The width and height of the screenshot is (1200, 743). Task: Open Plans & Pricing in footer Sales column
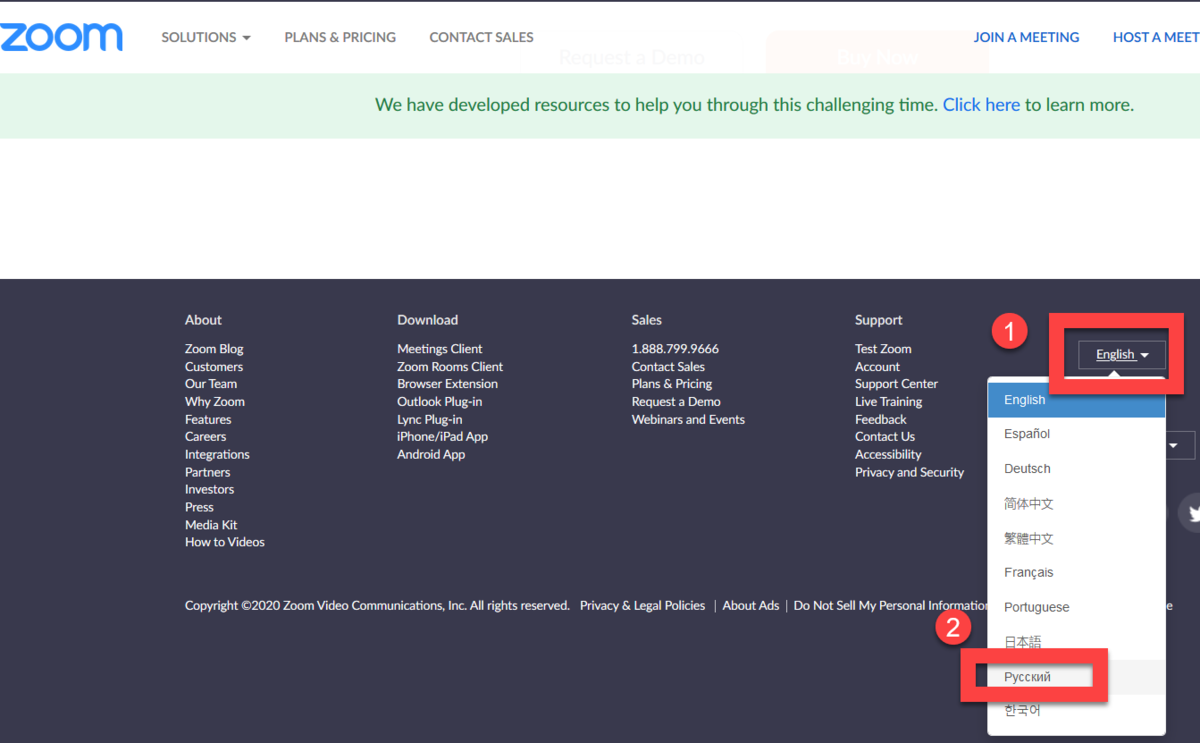pos(672,384)
